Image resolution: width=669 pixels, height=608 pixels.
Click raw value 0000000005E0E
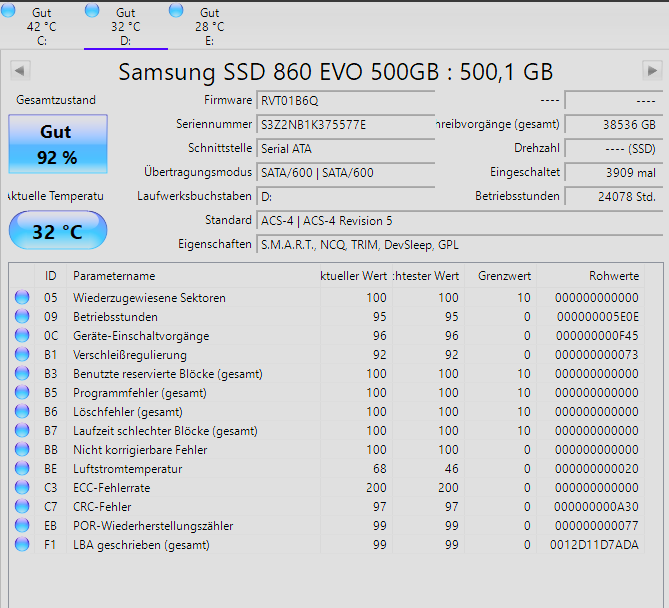[597, 317]
